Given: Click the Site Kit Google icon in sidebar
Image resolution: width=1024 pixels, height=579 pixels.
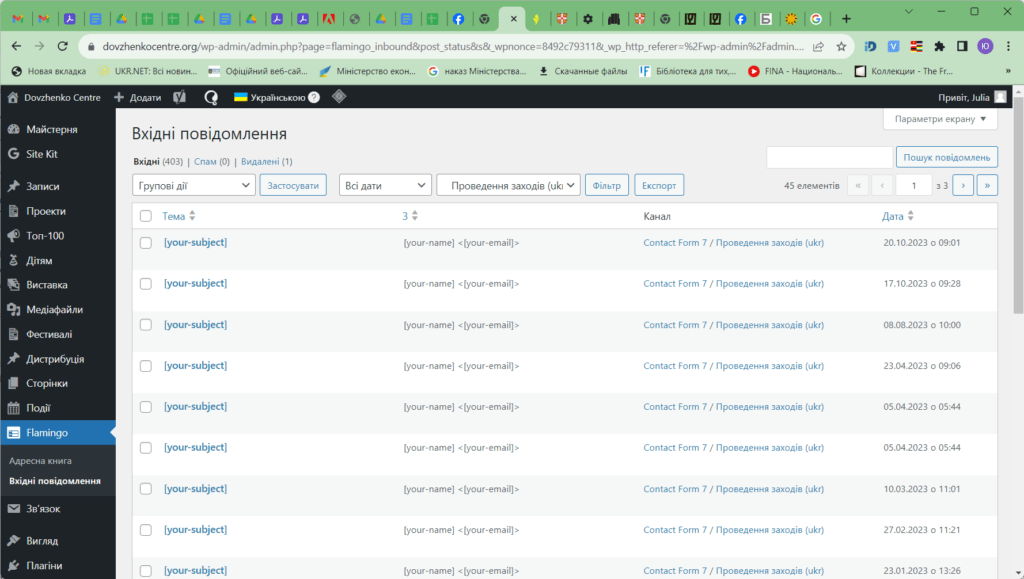Looking at the screenshot, I should coord(14,154).
